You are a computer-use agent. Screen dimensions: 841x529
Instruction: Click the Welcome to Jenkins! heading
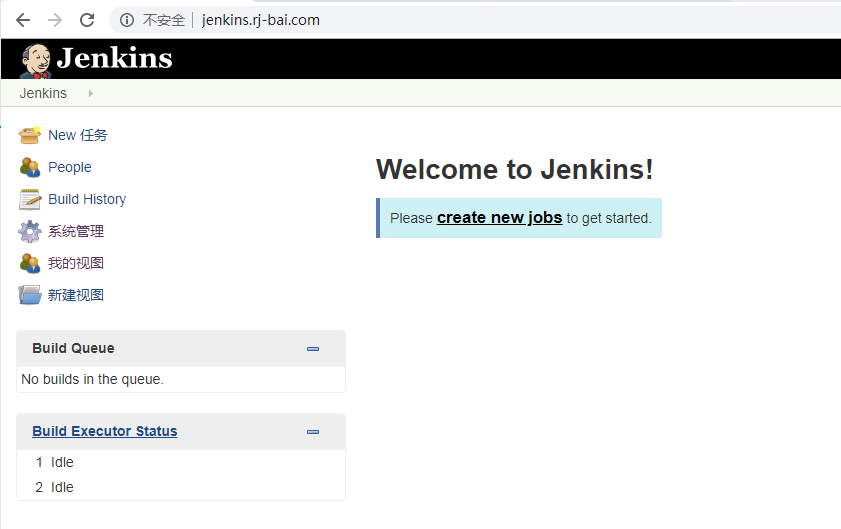pyautogui.click(x=514, y=170)
